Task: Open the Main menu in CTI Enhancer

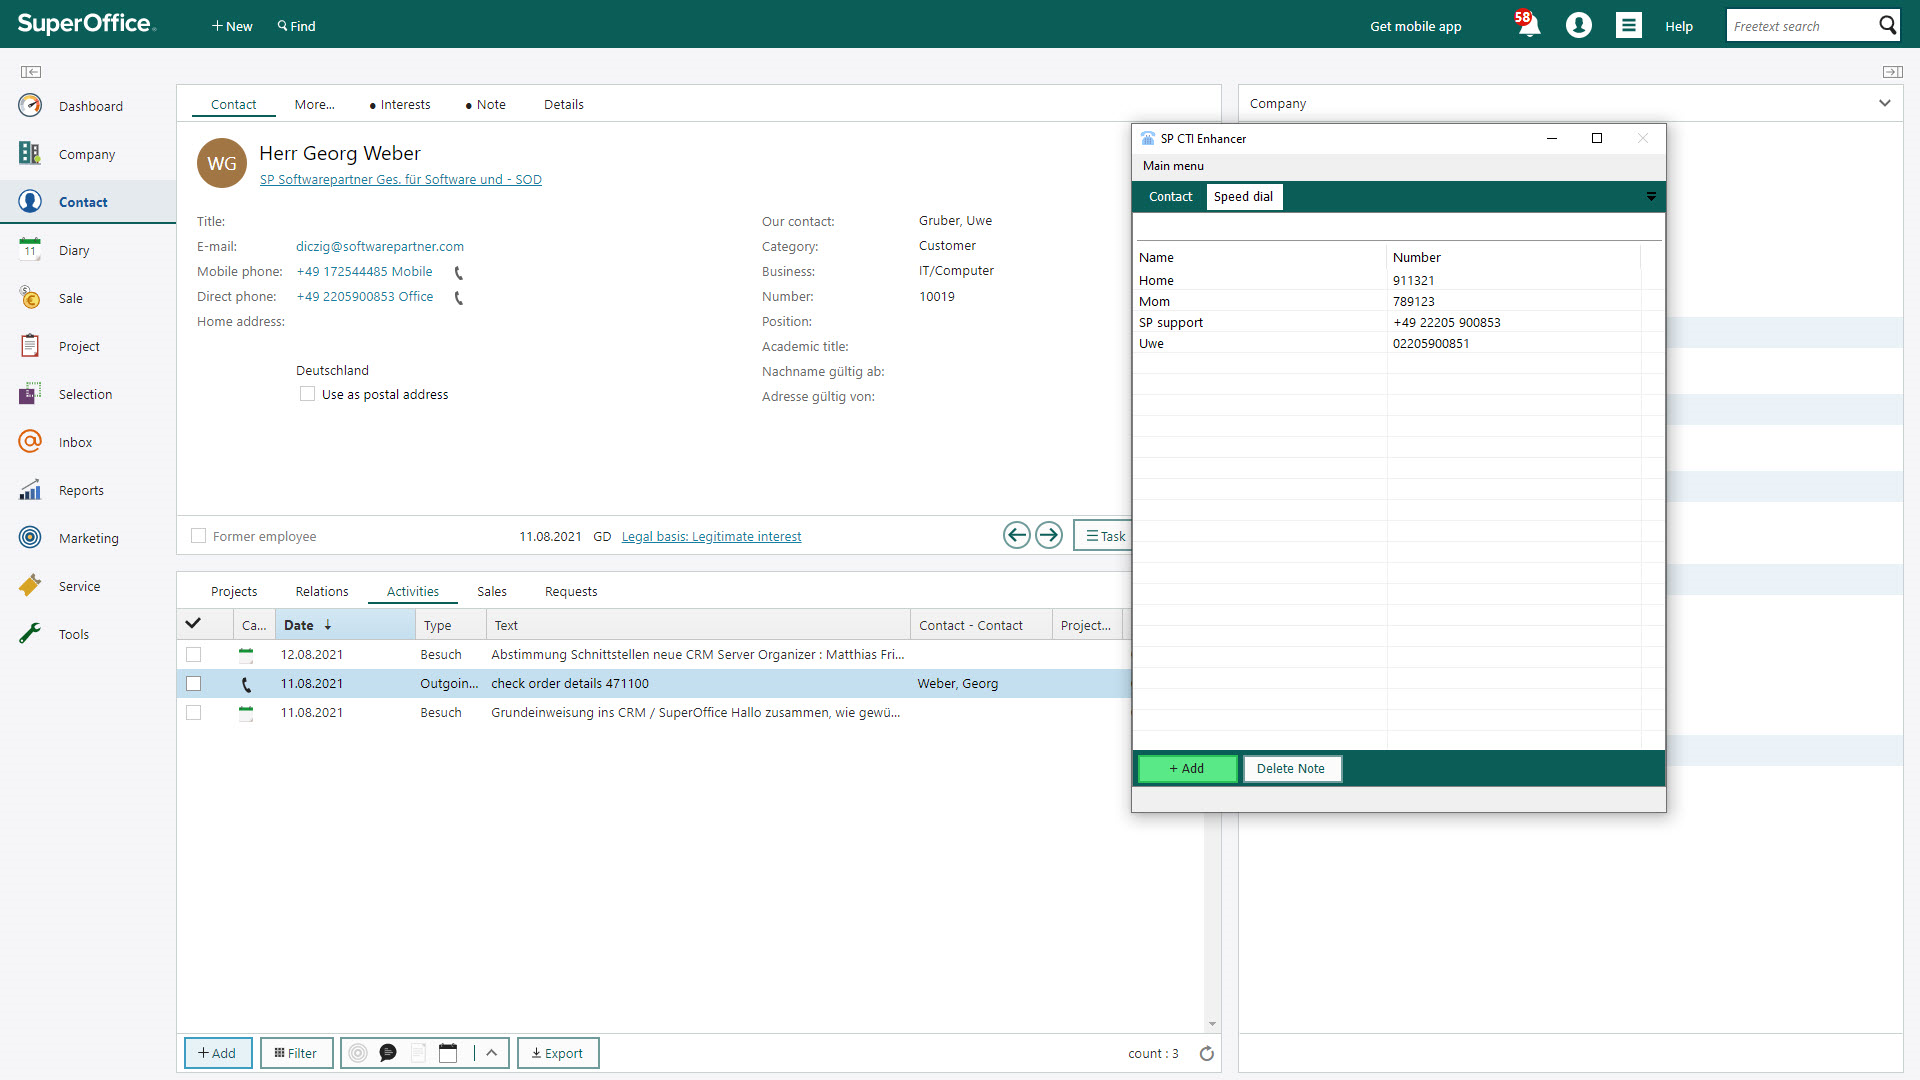Action: (x=1173, y=166)
